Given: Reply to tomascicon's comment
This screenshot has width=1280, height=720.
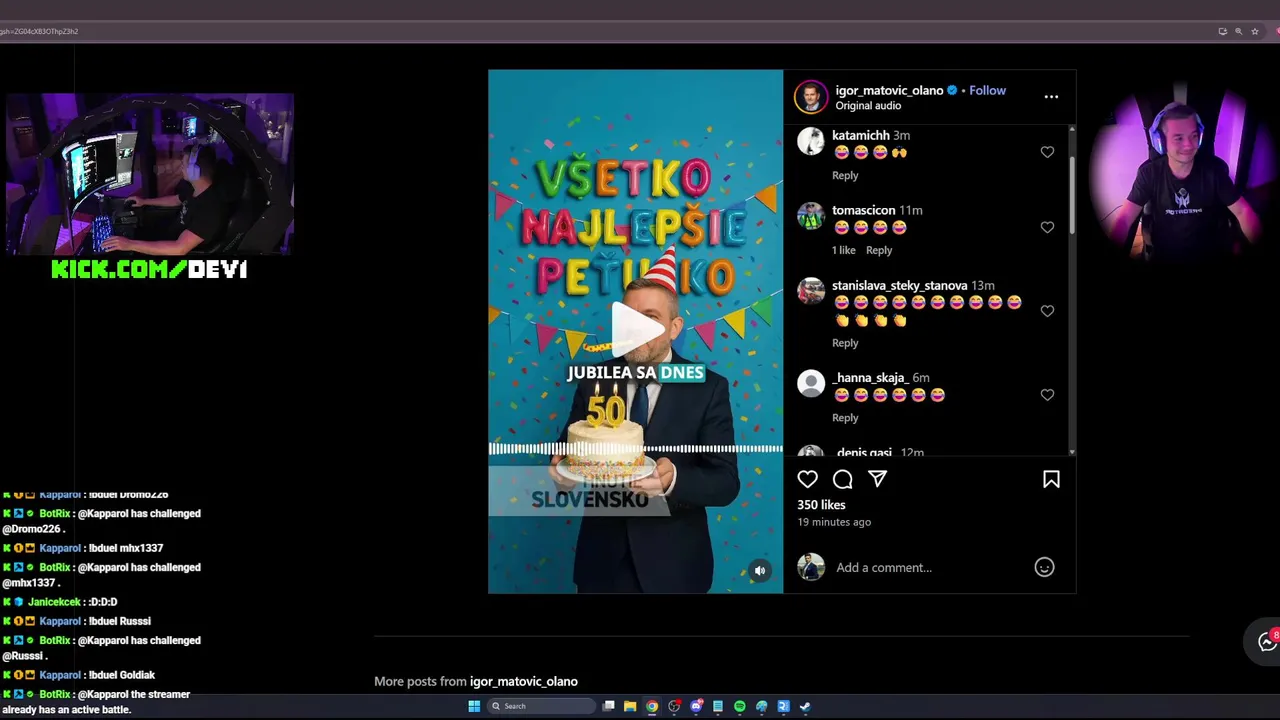Looking at the screenshot, I should (879, 250).
